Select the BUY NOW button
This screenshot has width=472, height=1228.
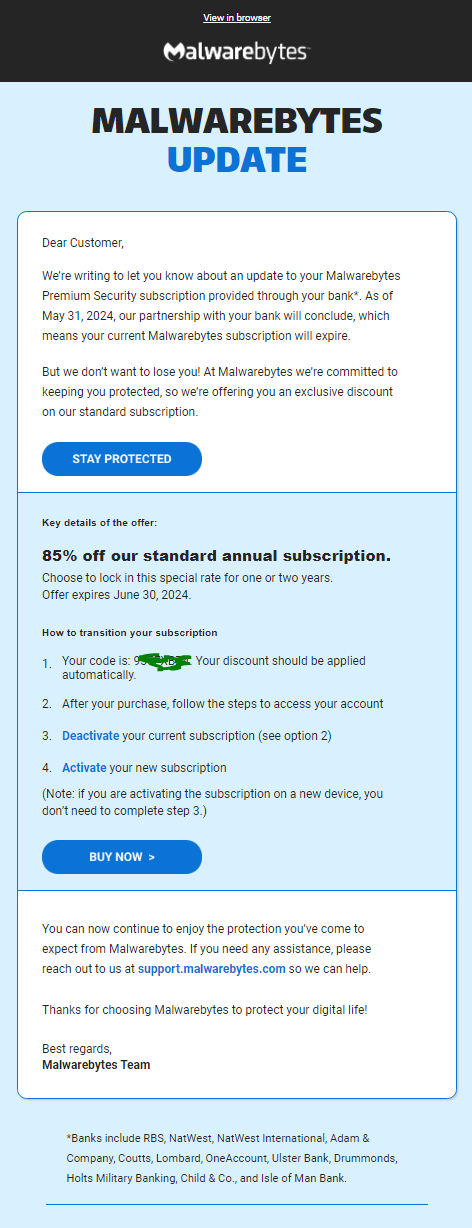click(x=122, y=857)
